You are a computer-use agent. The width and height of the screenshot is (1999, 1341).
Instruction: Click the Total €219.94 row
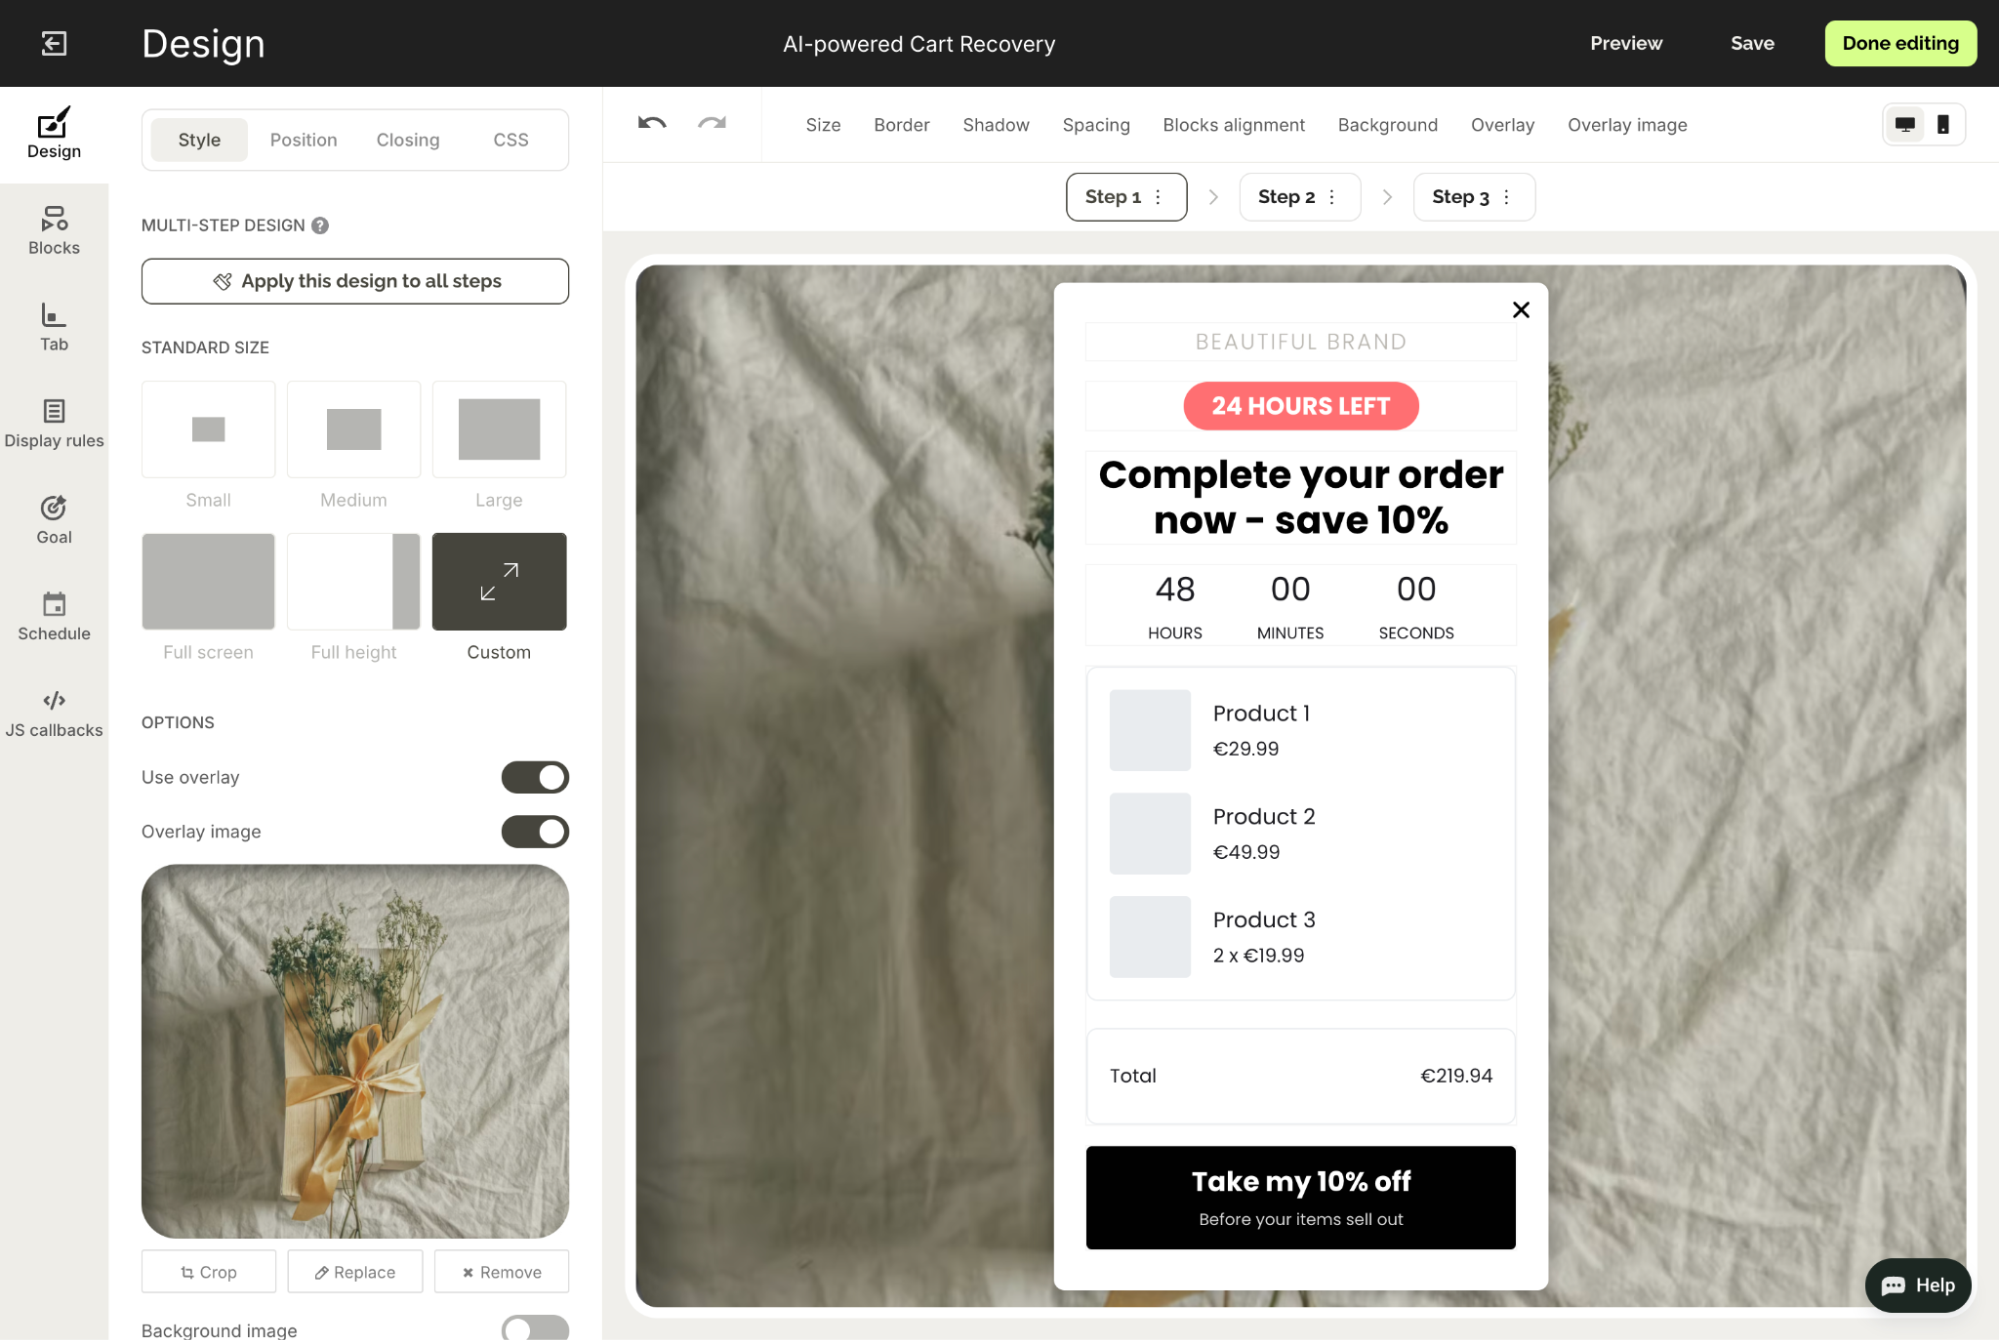point(1300,1076)
